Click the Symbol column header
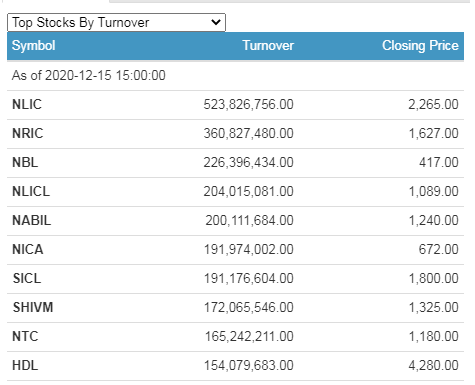The height and width of the screenshot is (385, 475). pos(34,46)
